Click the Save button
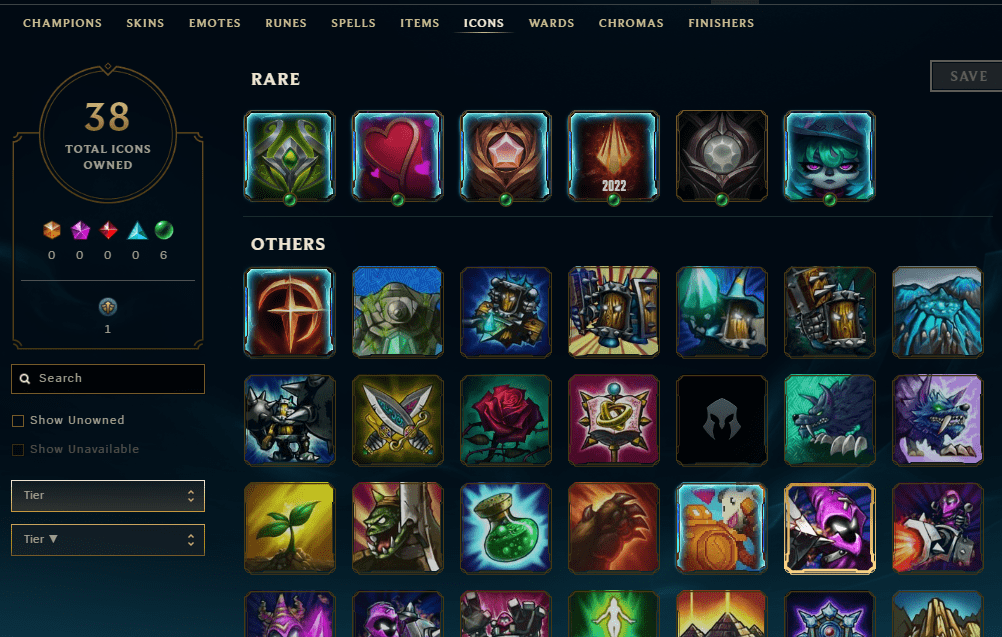Image resolution: width=1002 pixels, height=637 pixels. point(967,76)
